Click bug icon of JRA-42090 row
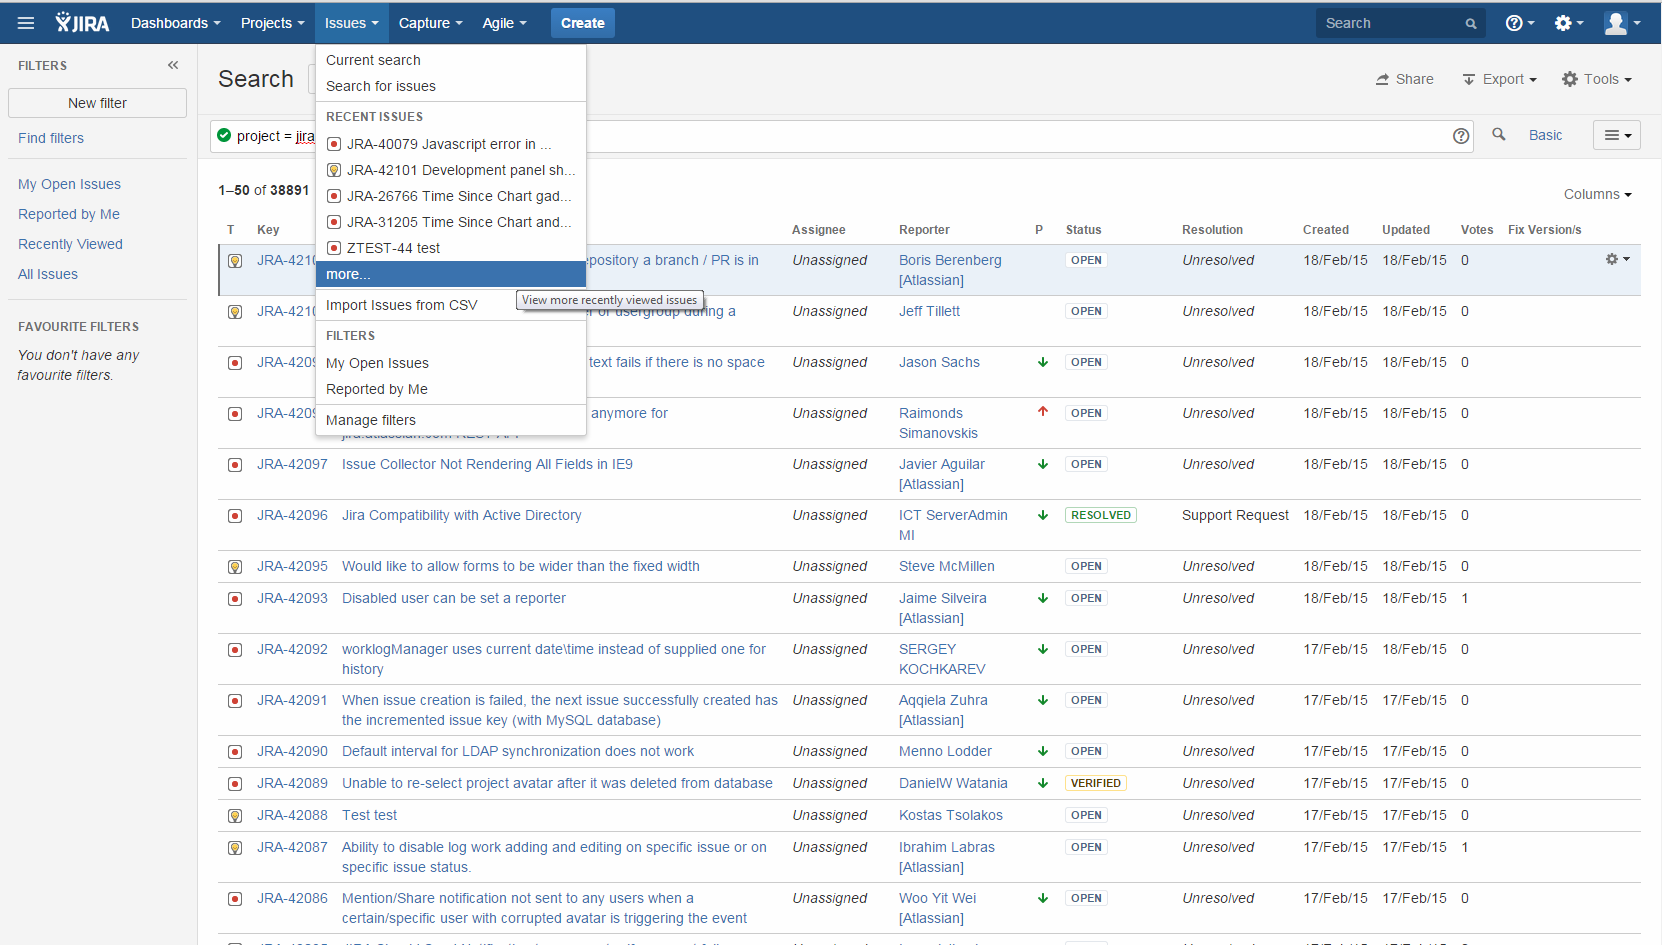The image size is (1662, 945). [x=235, y=751]
